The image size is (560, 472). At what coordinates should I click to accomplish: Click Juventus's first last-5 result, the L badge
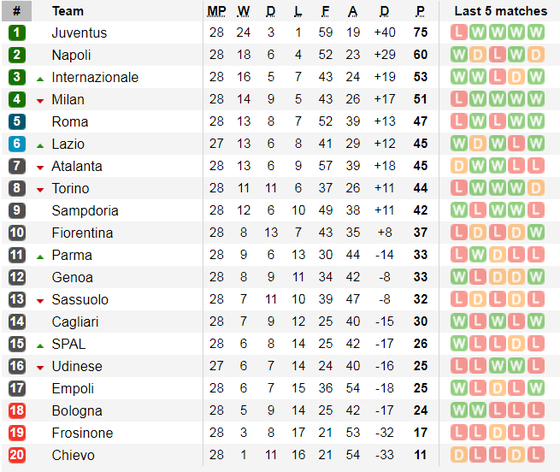pyautogui.click(x=459, y=32)
